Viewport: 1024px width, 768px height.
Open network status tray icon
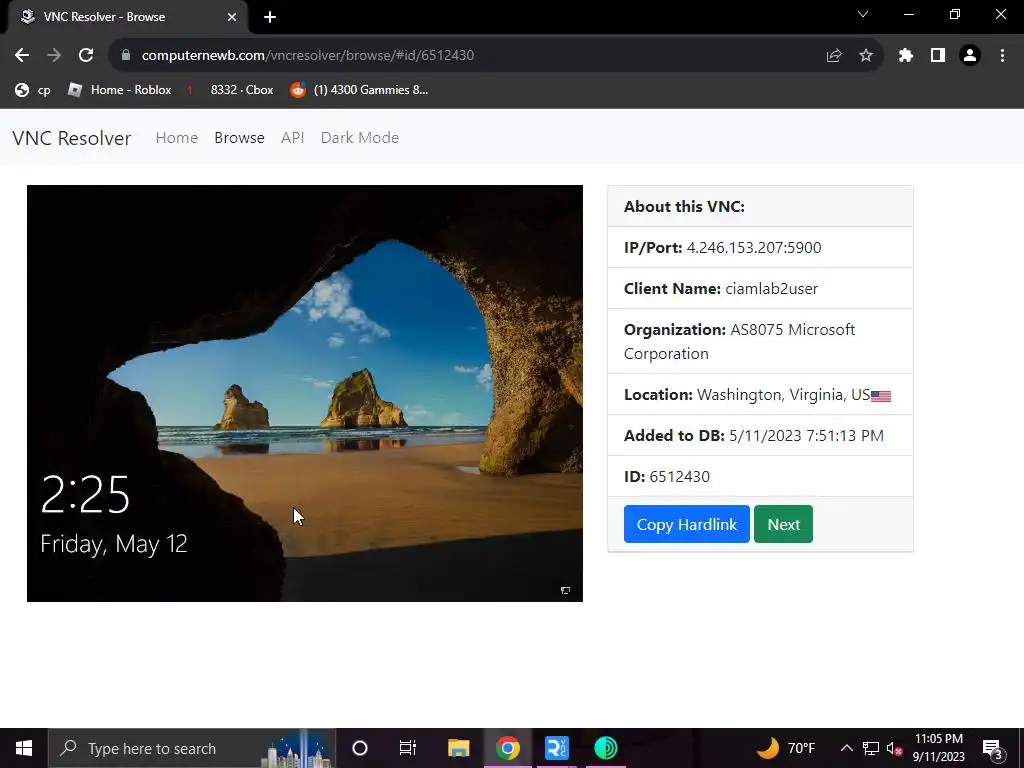(871, 748)
